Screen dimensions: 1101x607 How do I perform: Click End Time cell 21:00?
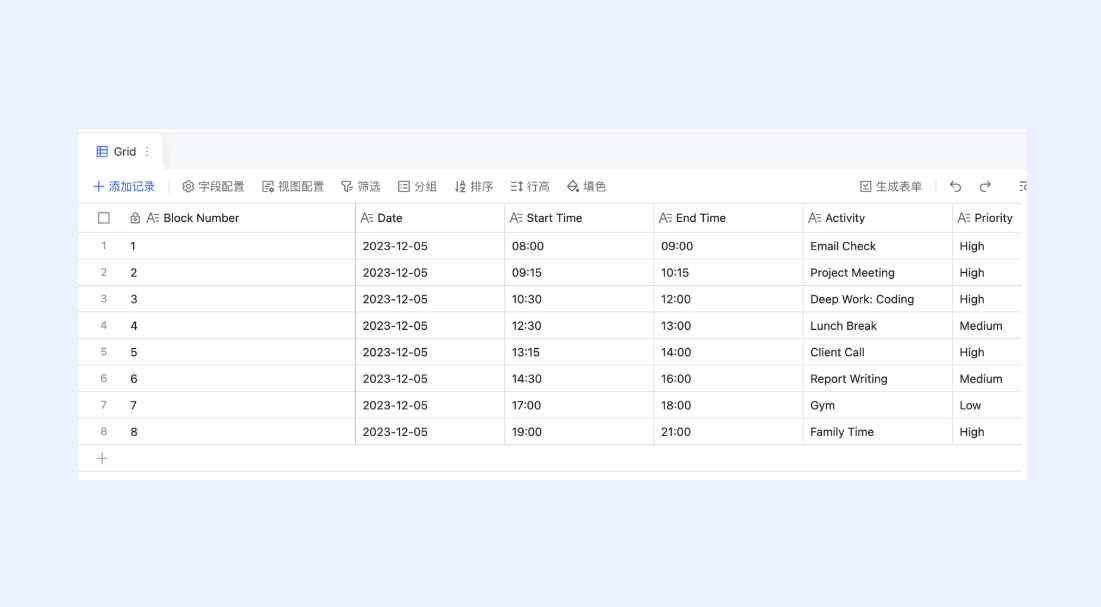729,432
